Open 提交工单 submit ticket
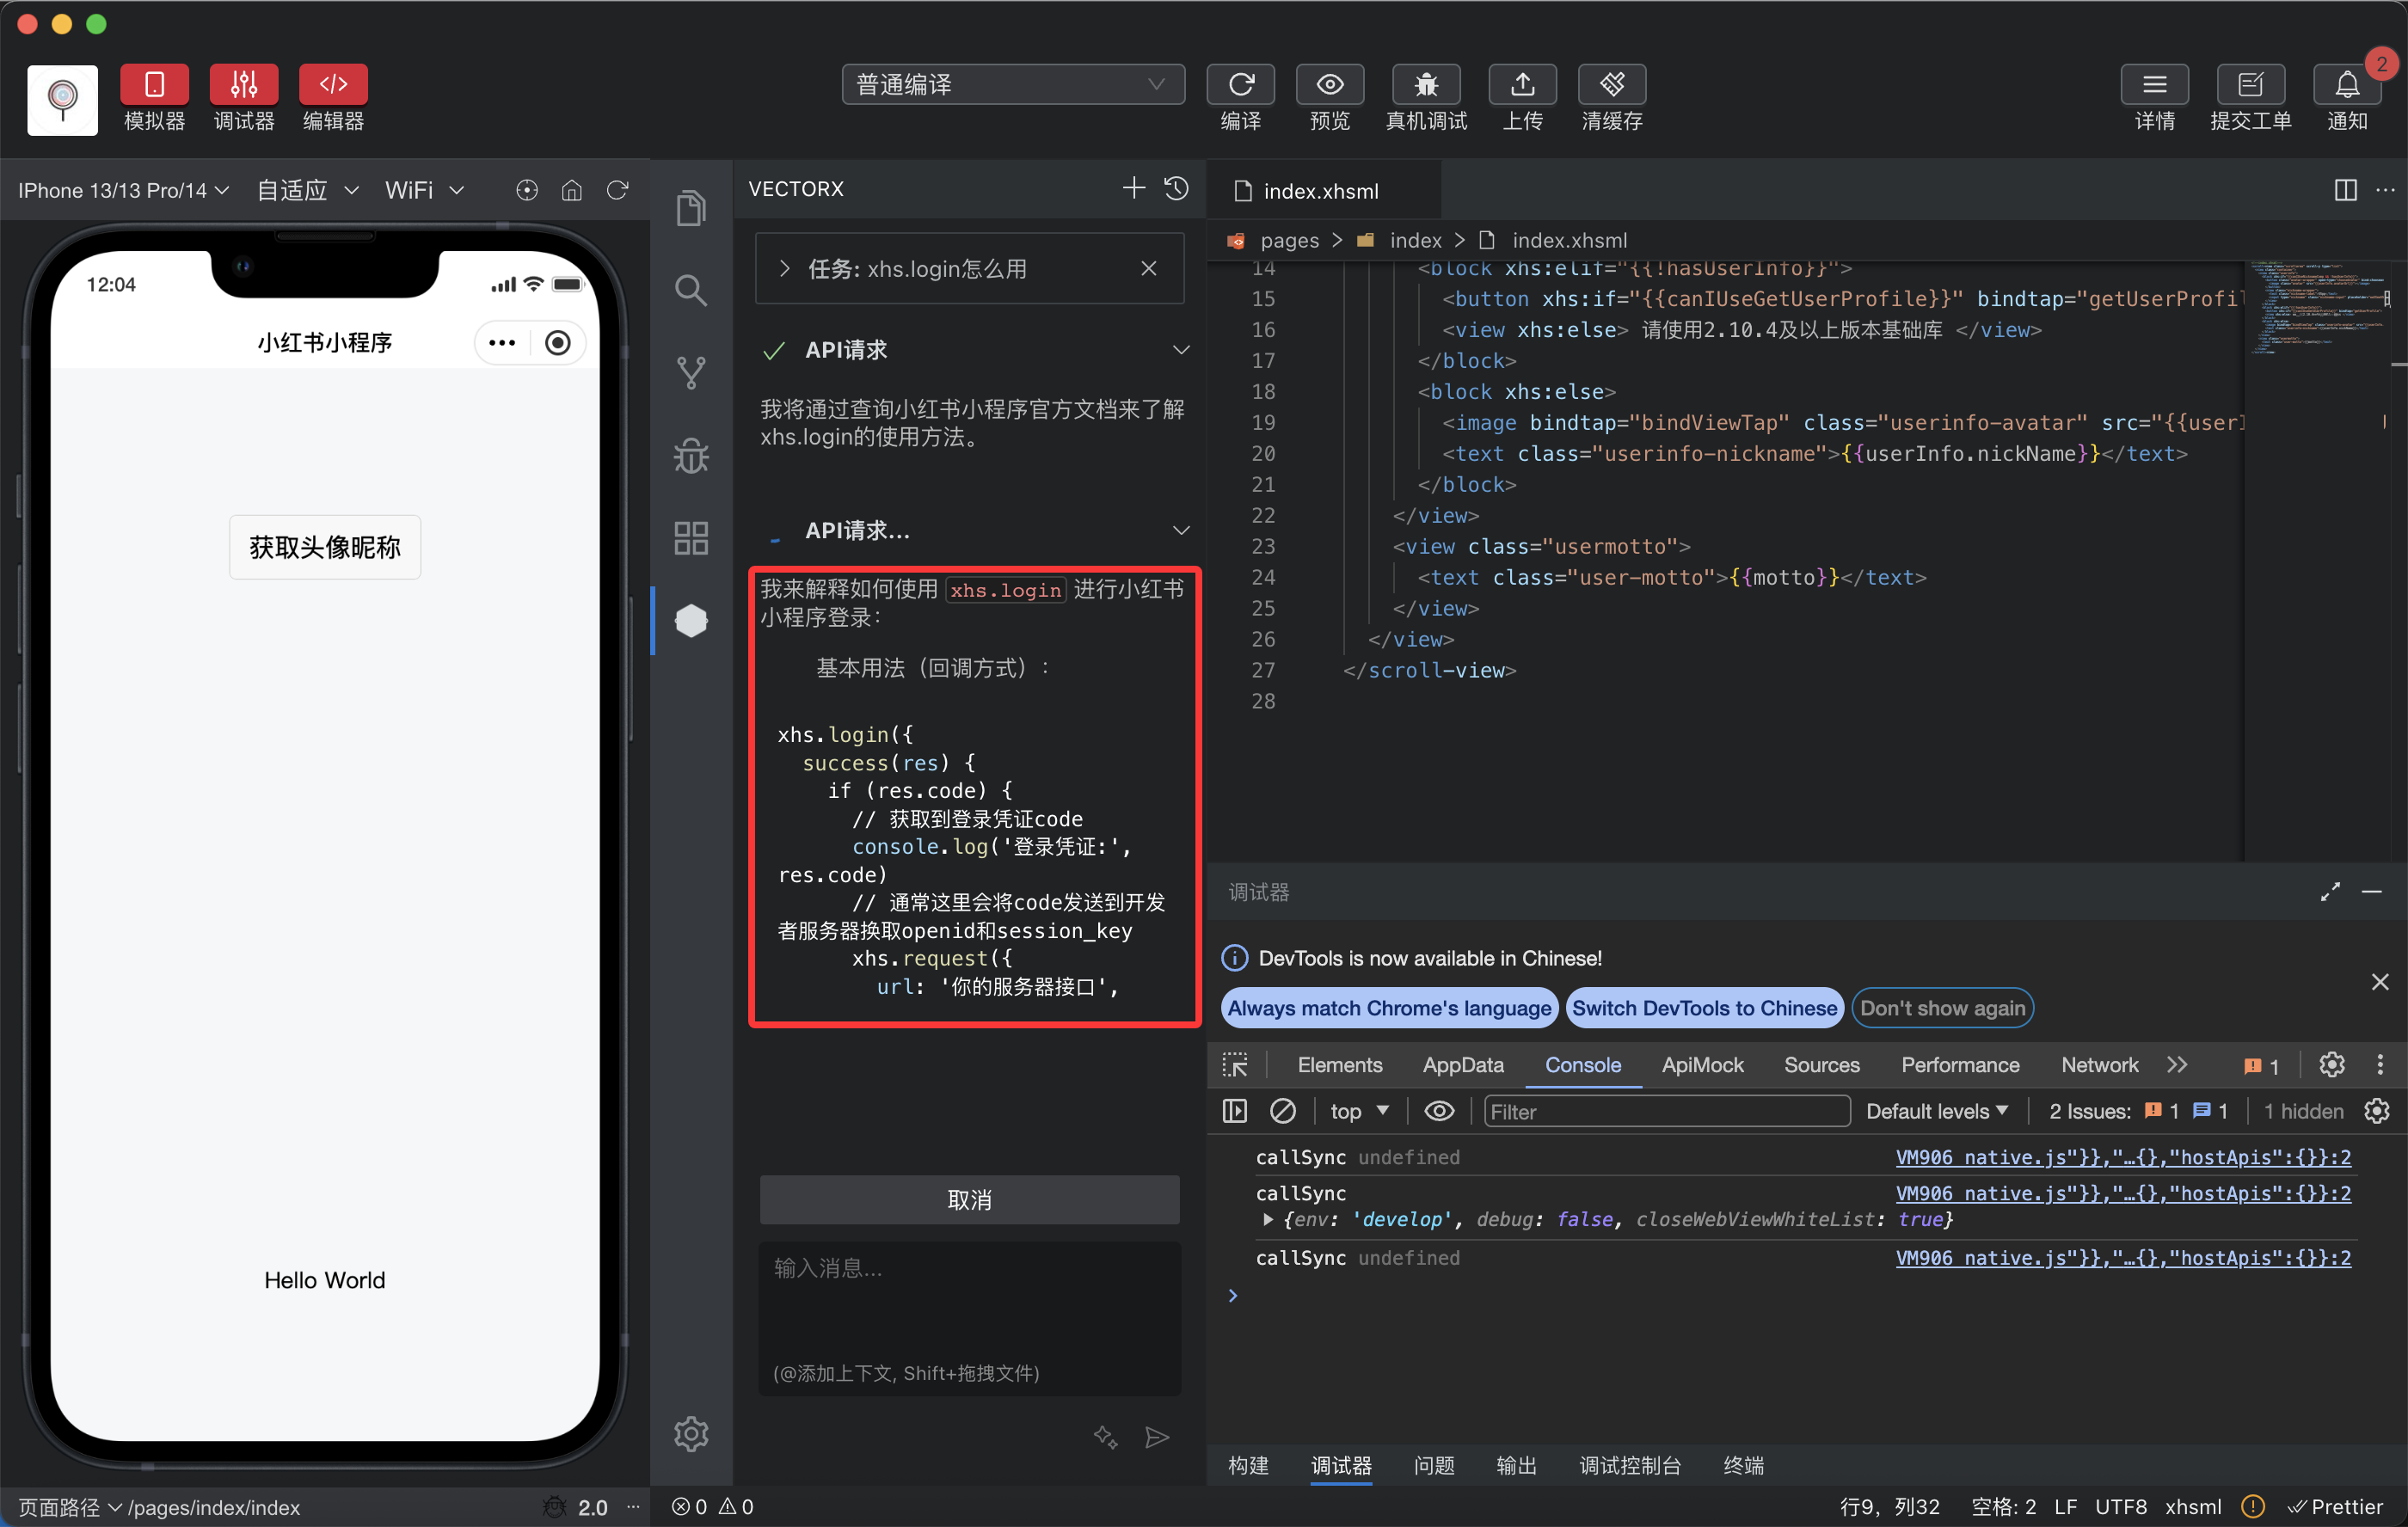Viewport: 2408px width, 1527px height. click(x=2250, y=85)
